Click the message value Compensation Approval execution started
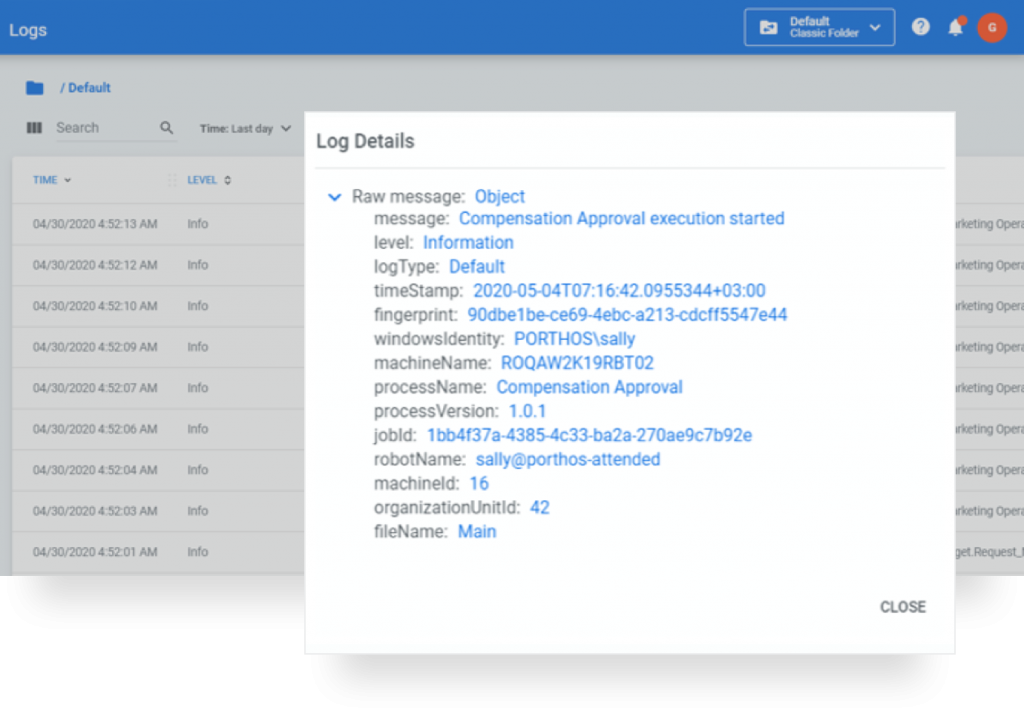Screen dimensions: 1024x714 621,219
